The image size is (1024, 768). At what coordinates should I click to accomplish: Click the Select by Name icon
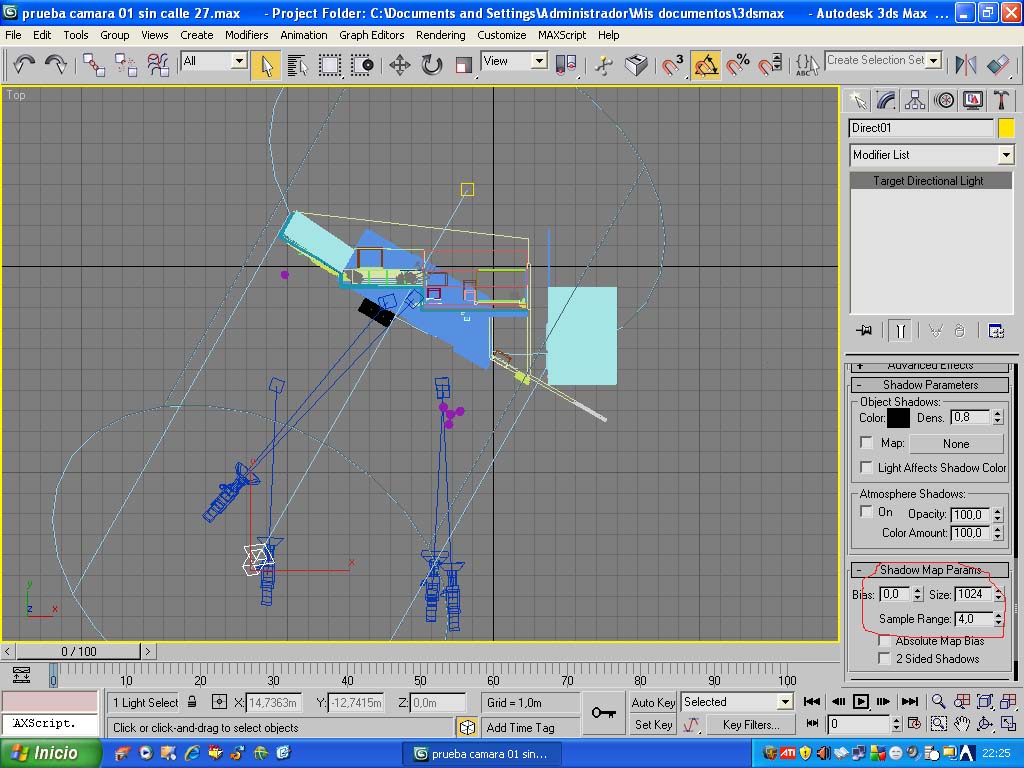point(297,66)
